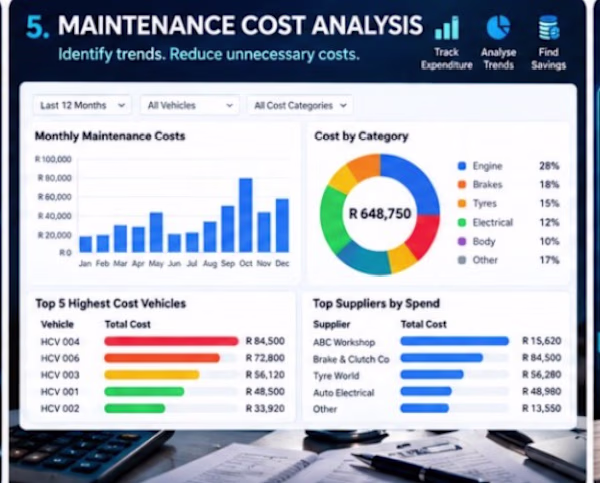600x483 pixels.
Task: Click the January bar in monthly costs chart
Action: point(85,244)
